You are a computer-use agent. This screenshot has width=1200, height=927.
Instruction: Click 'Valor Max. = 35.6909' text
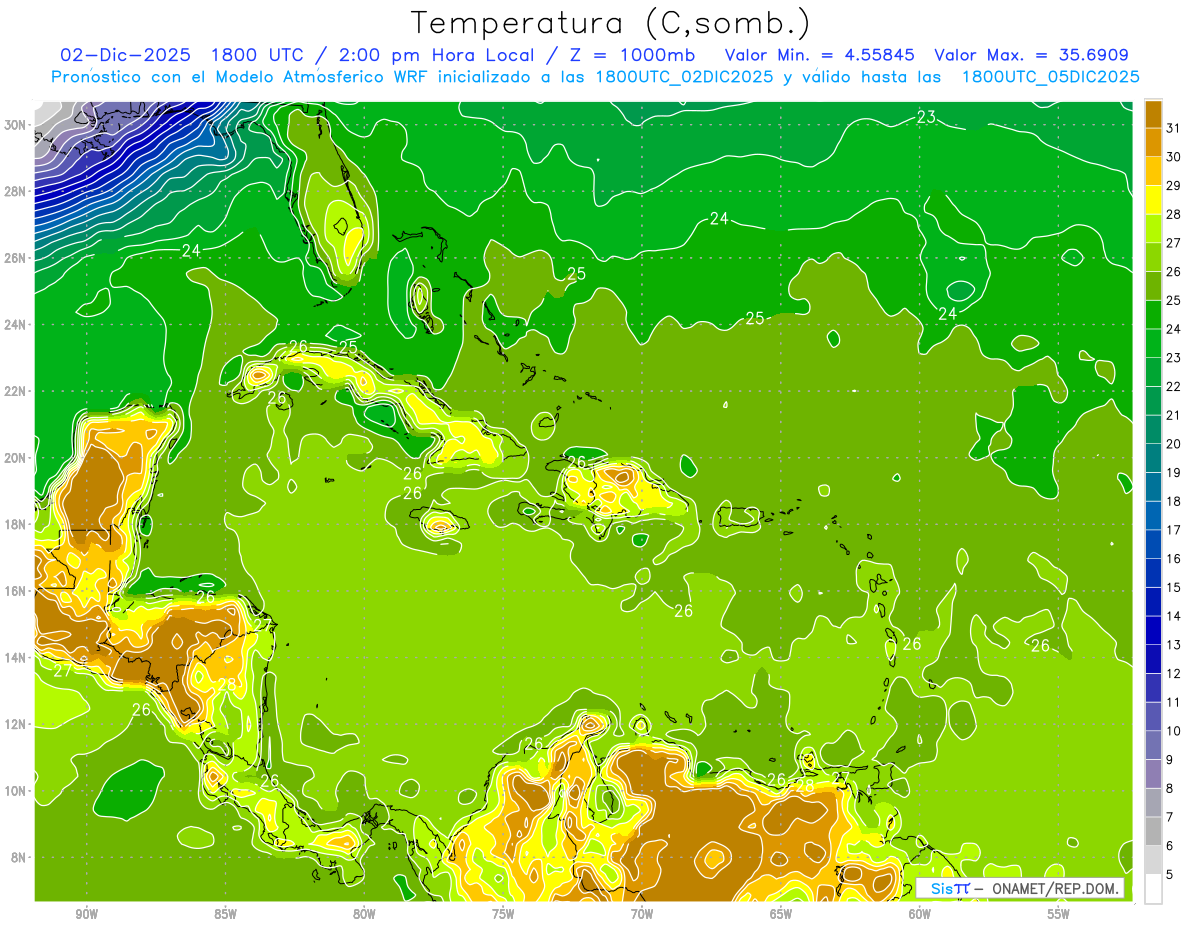pyautogui.click(x=1031, y=55)
